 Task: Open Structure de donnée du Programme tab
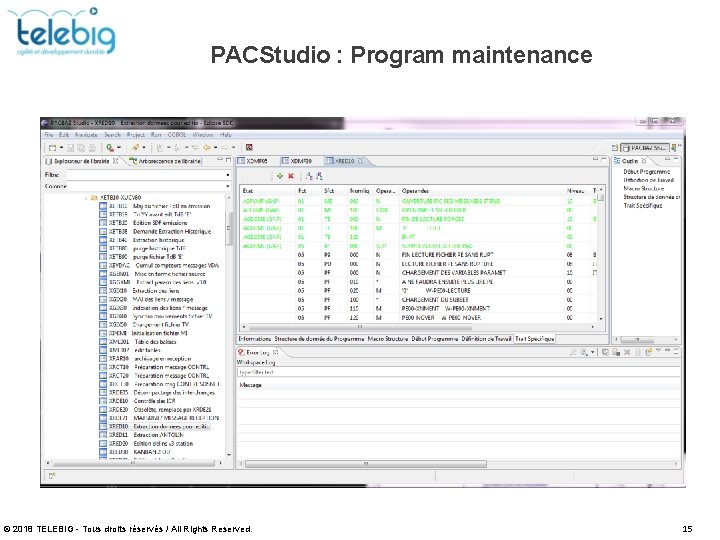point(319,339)
